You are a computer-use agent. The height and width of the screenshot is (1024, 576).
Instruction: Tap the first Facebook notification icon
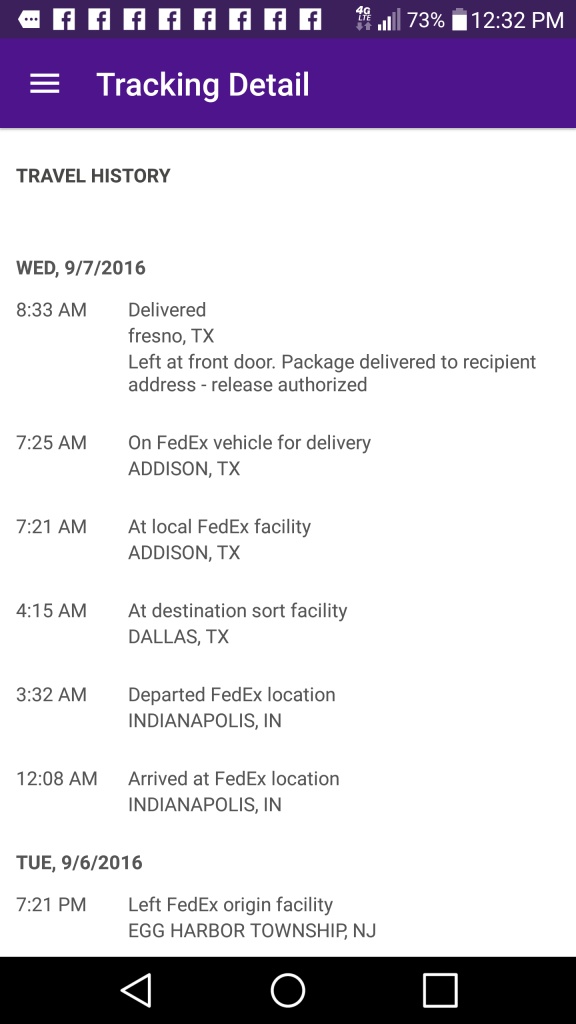[63, 20]
